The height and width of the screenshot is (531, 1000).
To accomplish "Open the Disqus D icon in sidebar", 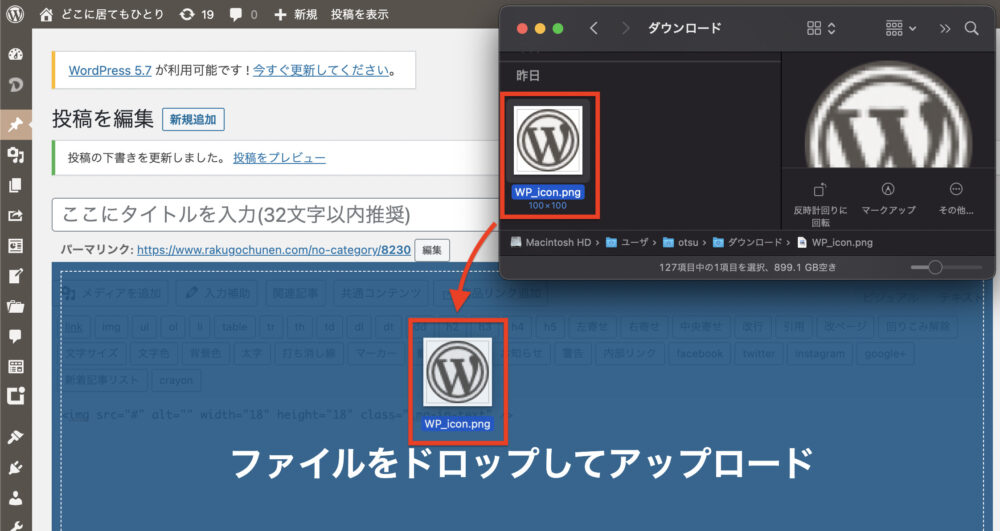I will (x=15, y=84).
